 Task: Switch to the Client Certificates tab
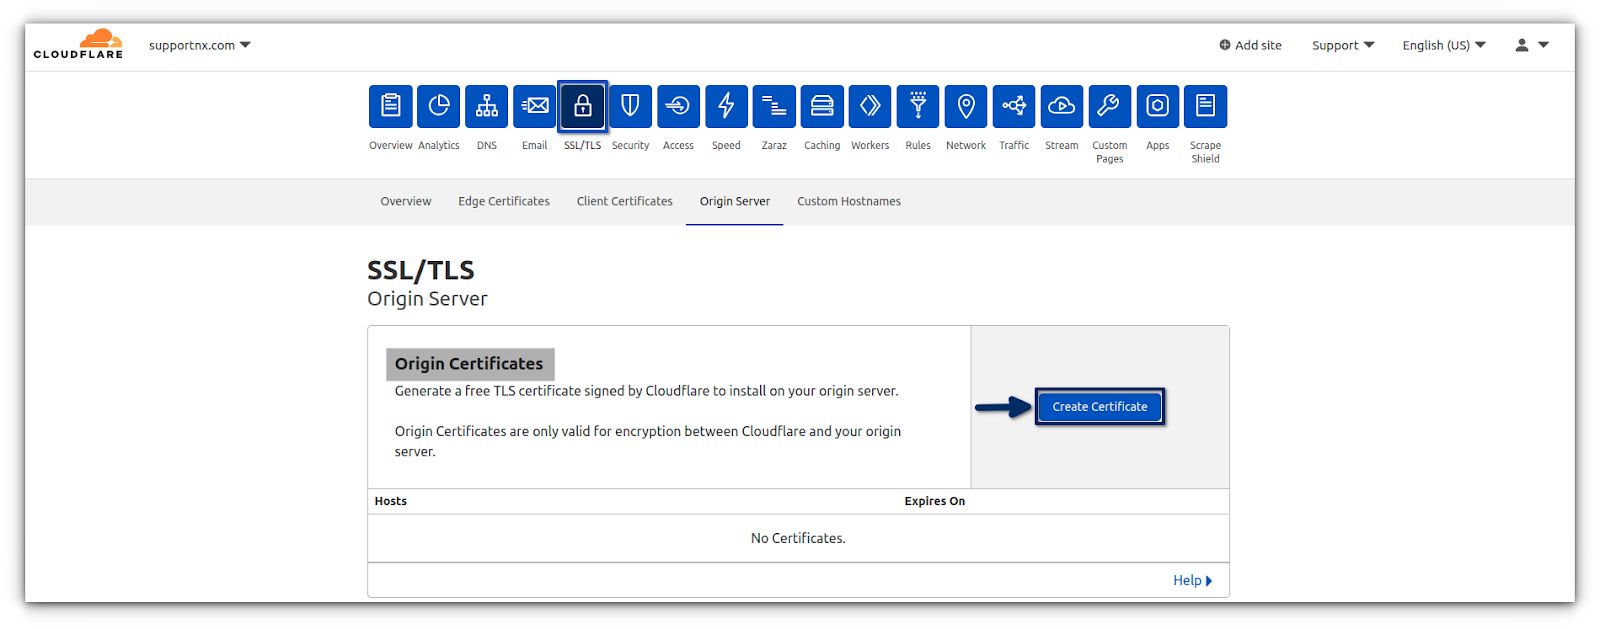[625, 201]
